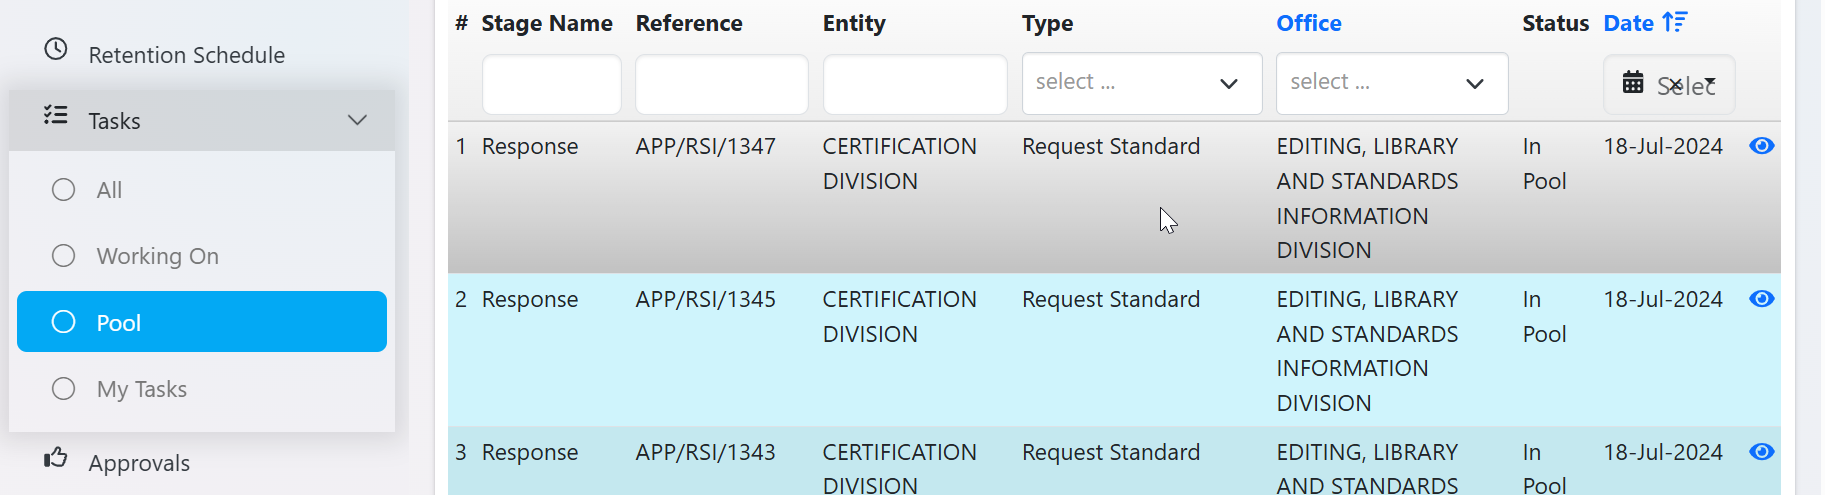Choose the My Tasks radio option

tap(64, 389)
